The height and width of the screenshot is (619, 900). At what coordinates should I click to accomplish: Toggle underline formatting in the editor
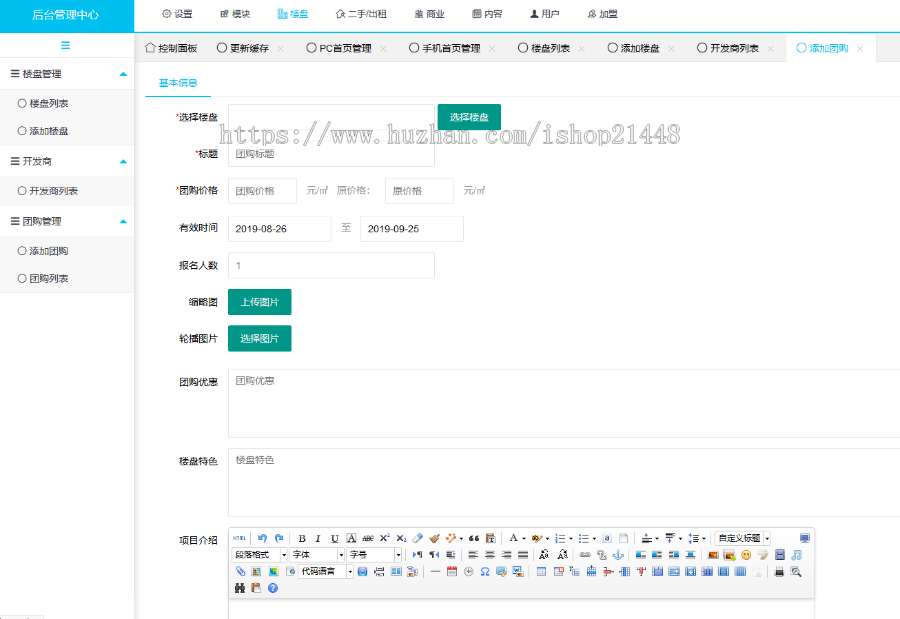tap(334, 538)
